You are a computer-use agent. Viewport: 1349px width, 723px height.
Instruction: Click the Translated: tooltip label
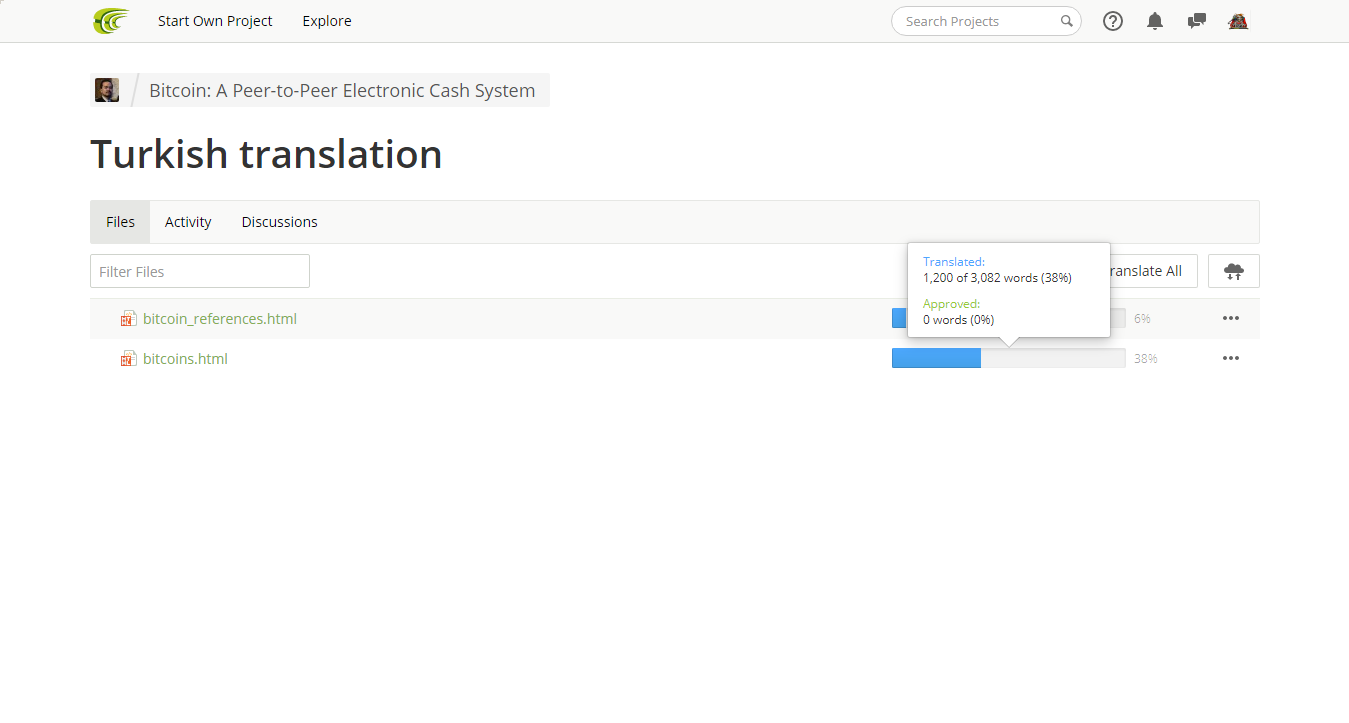(954, 262)
